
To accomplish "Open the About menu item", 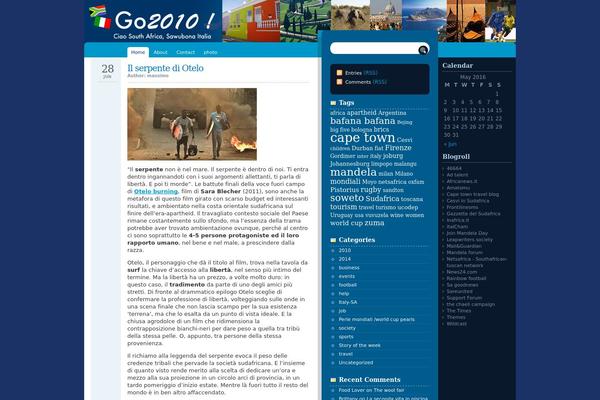I will [x=160, y=52].
